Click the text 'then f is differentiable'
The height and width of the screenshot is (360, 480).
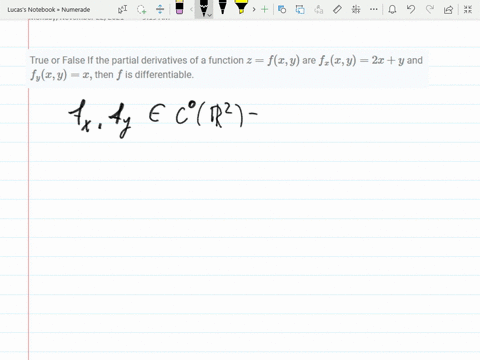(144, 75)
